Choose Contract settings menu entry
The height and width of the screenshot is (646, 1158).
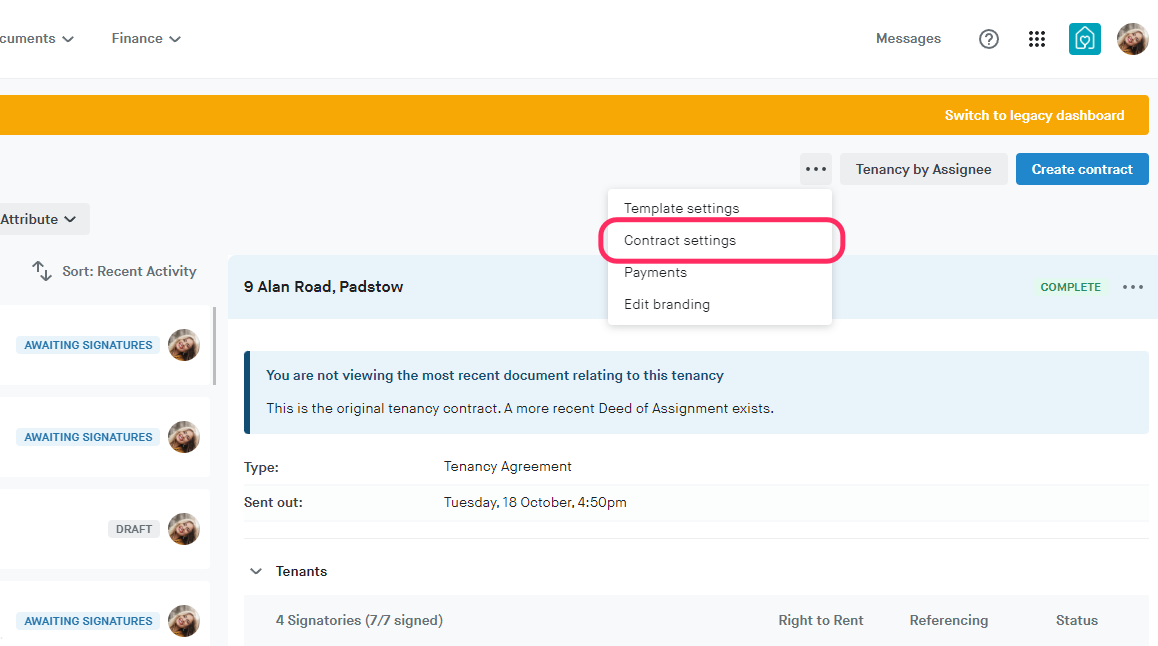[680, 241]
